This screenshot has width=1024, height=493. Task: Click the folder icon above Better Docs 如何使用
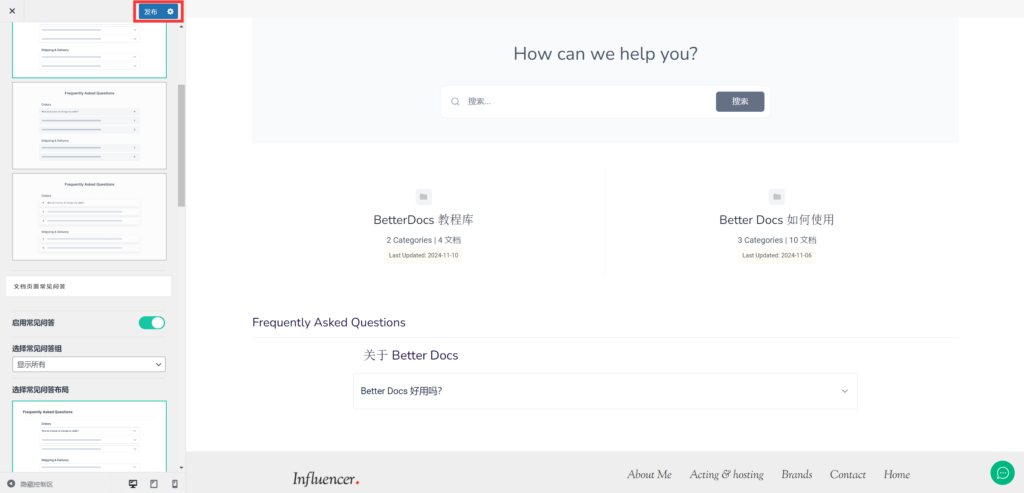pos(776,197)
